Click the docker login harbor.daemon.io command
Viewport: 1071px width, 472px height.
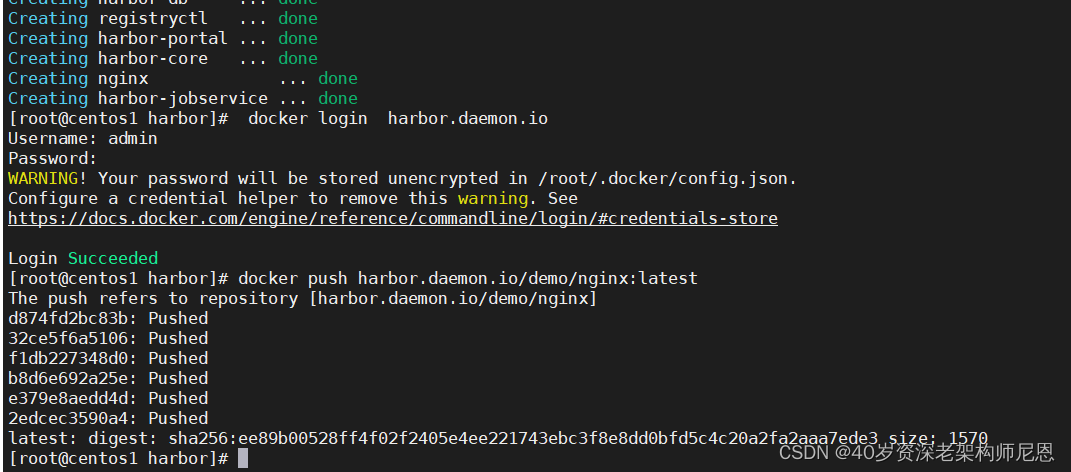tap(398, 119)
